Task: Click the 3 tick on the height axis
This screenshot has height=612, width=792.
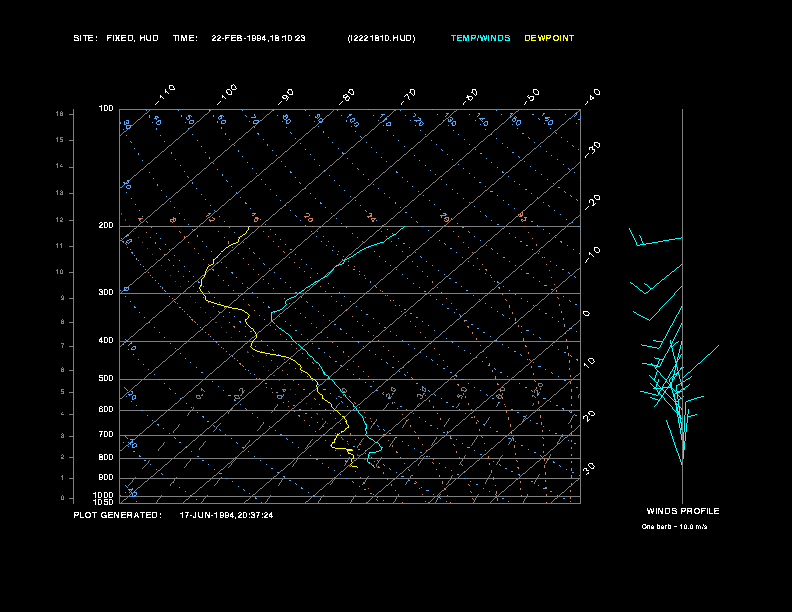Action: 63,436
